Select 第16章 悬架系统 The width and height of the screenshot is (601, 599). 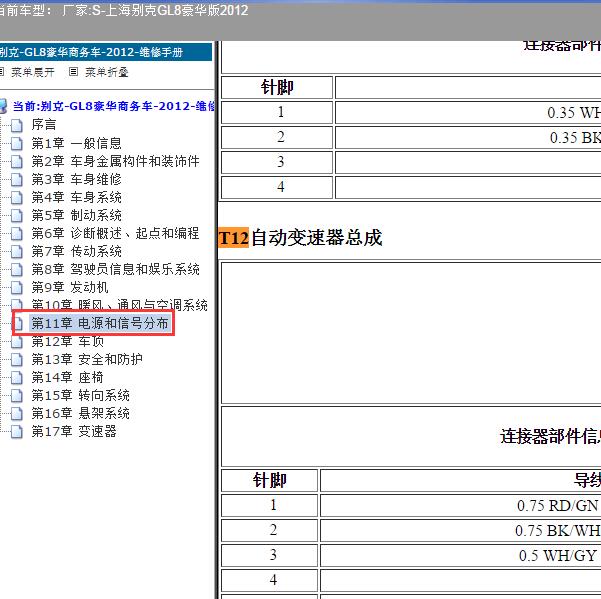[80, 414]
